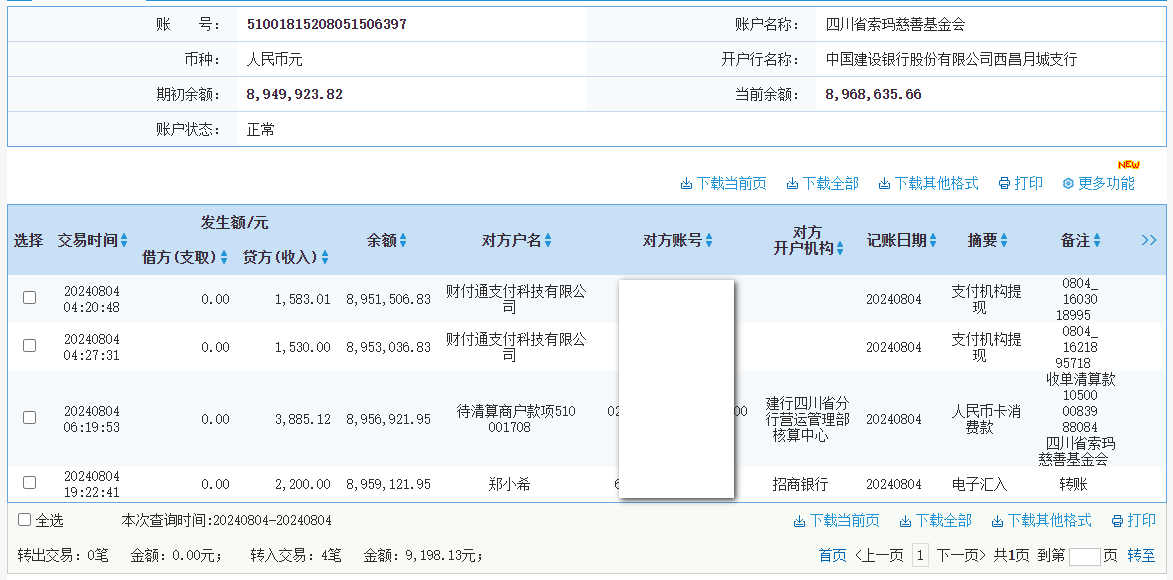
Task: Click credit amount 1,583.01
Action: point(302,299)
